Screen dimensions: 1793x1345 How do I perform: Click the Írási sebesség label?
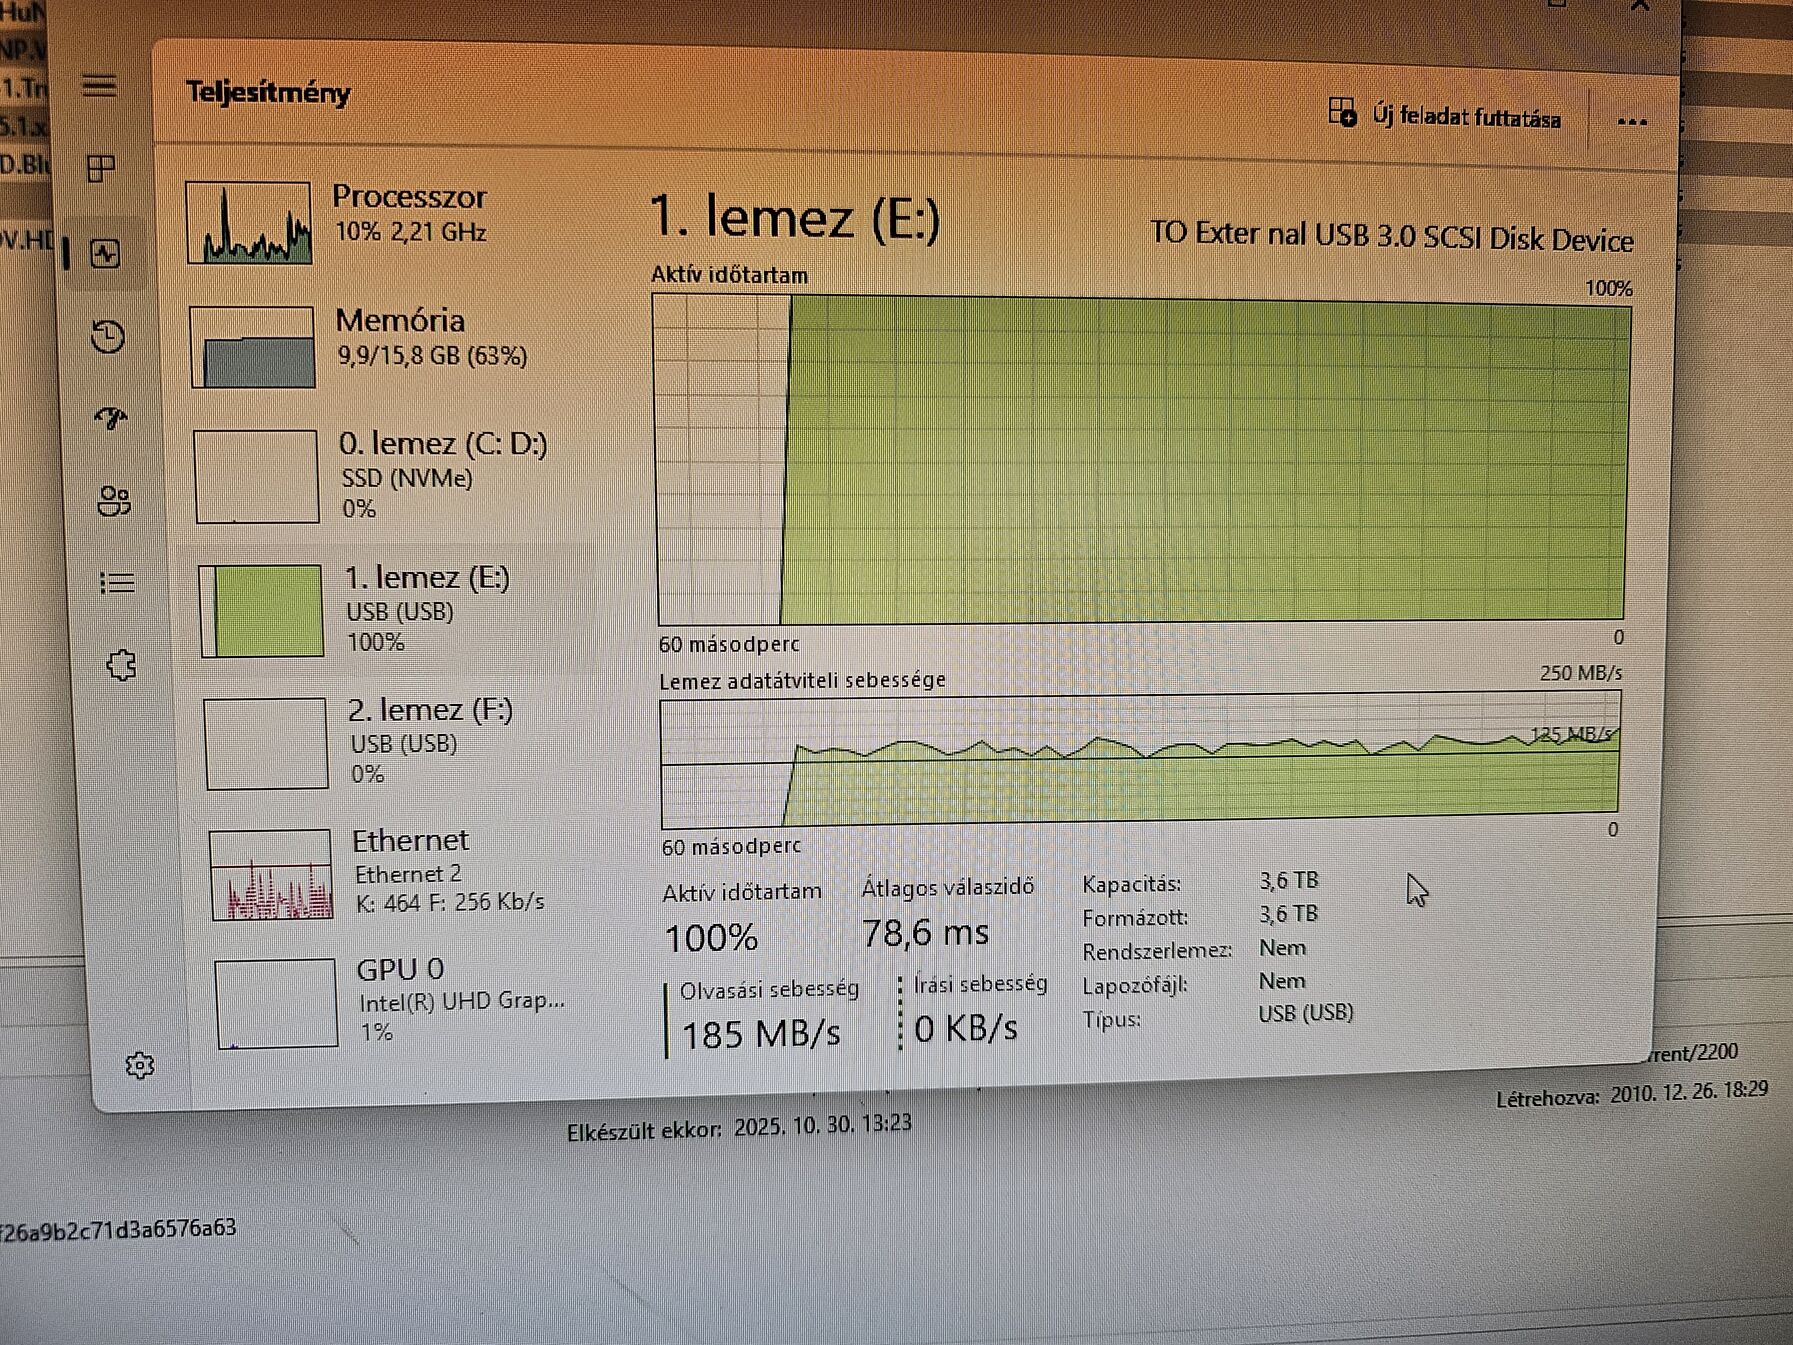[980, 984]
